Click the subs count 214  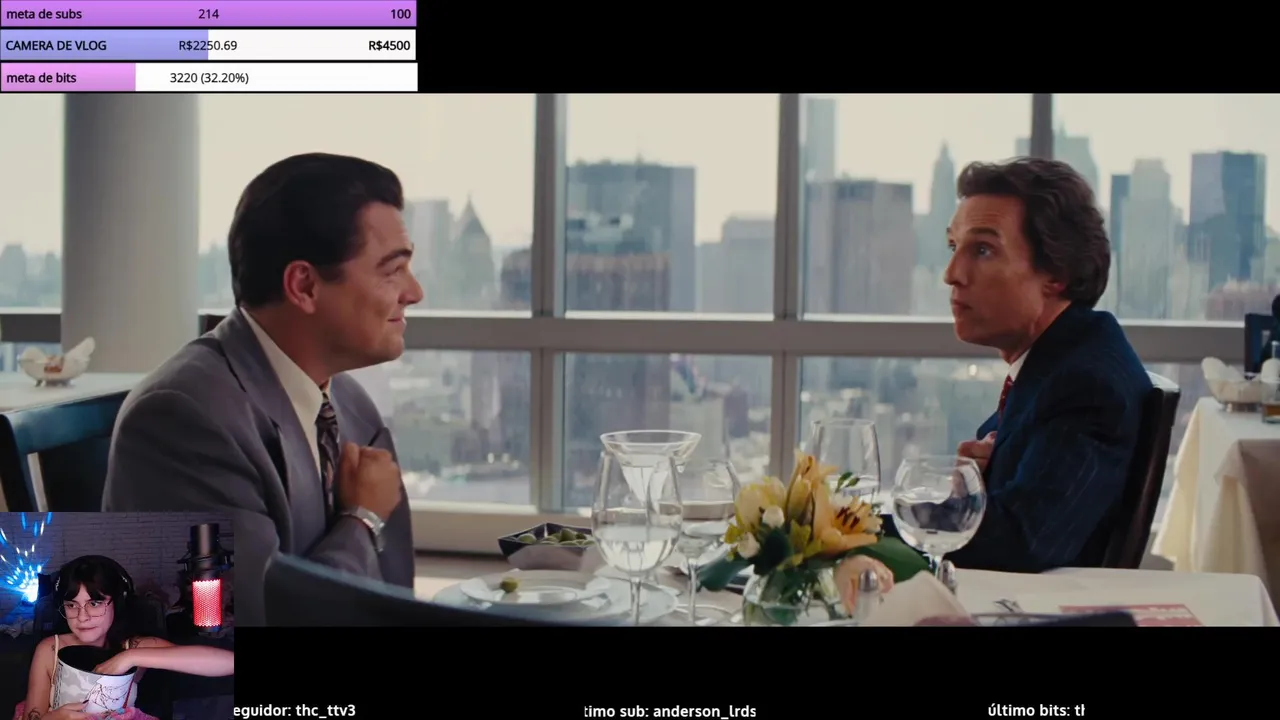[x=208, y=14]
